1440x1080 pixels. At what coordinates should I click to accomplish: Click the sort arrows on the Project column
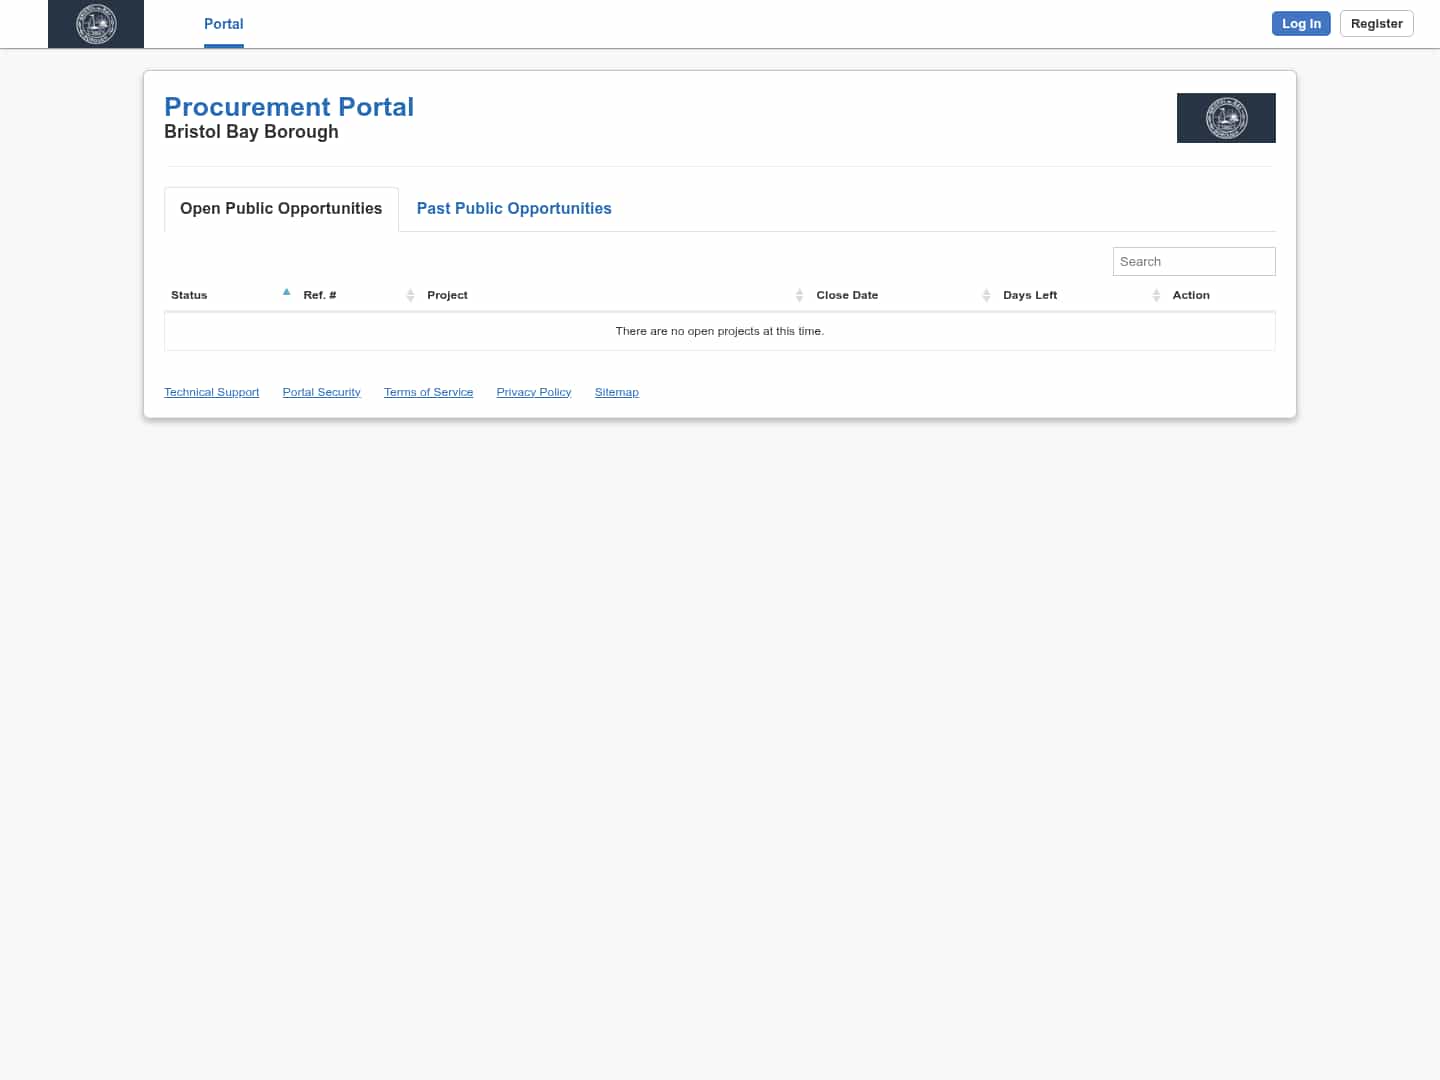tap(799, 295)
